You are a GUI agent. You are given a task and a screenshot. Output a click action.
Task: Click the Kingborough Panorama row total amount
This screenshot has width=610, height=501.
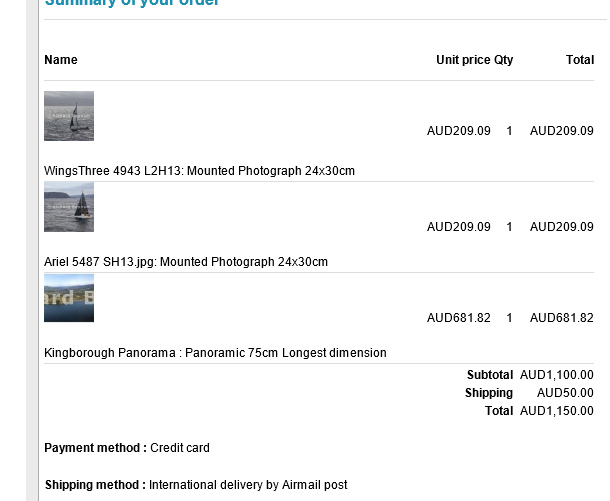[561, 318]
